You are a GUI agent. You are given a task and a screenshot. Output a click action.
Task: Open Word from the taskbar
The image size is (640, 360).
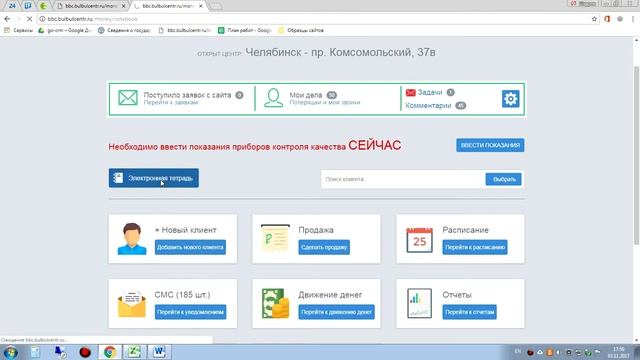tap(159, 352)
